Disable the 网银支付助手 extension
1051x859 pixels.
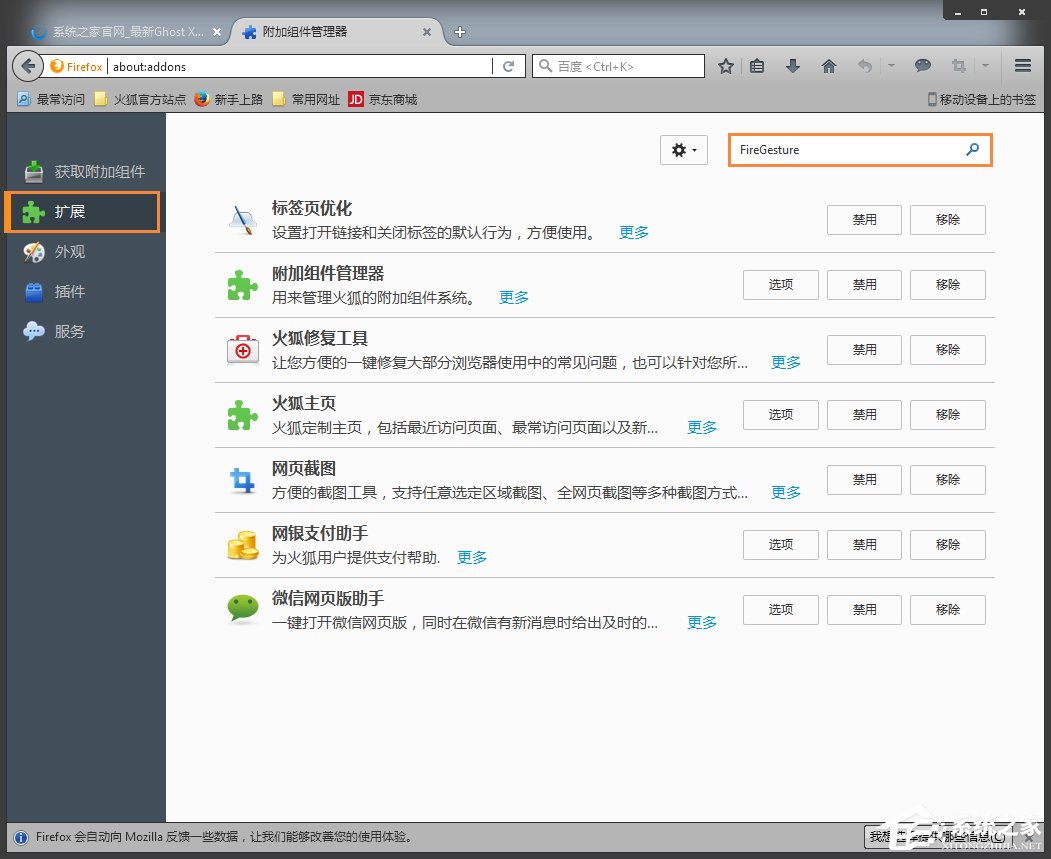(863, 544)
